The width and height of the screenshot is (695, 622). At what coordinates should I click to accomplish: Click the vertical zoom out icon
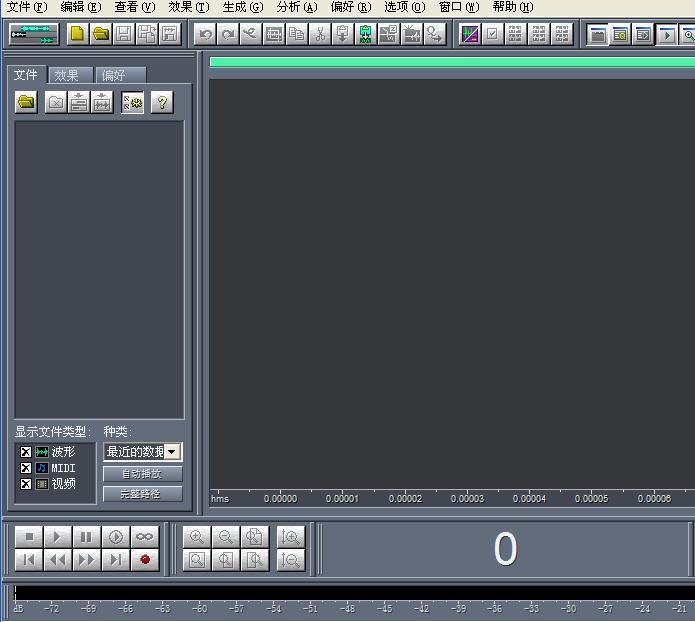291,560
